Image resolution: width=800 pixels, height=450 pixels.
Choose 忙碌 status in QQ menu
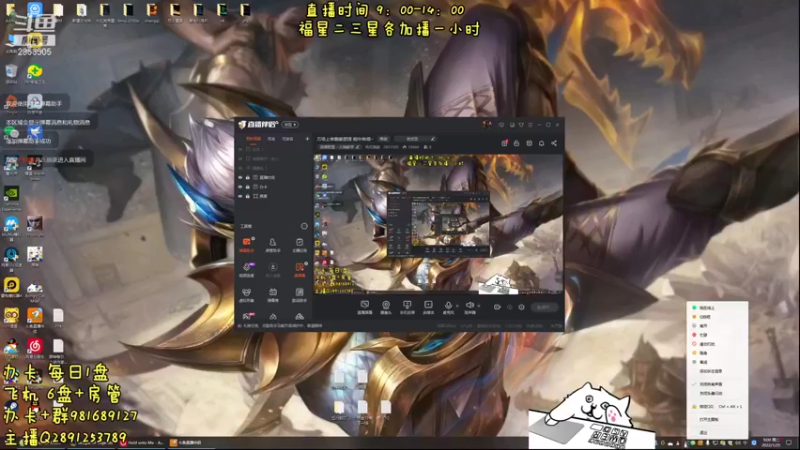tap(704, 335)
